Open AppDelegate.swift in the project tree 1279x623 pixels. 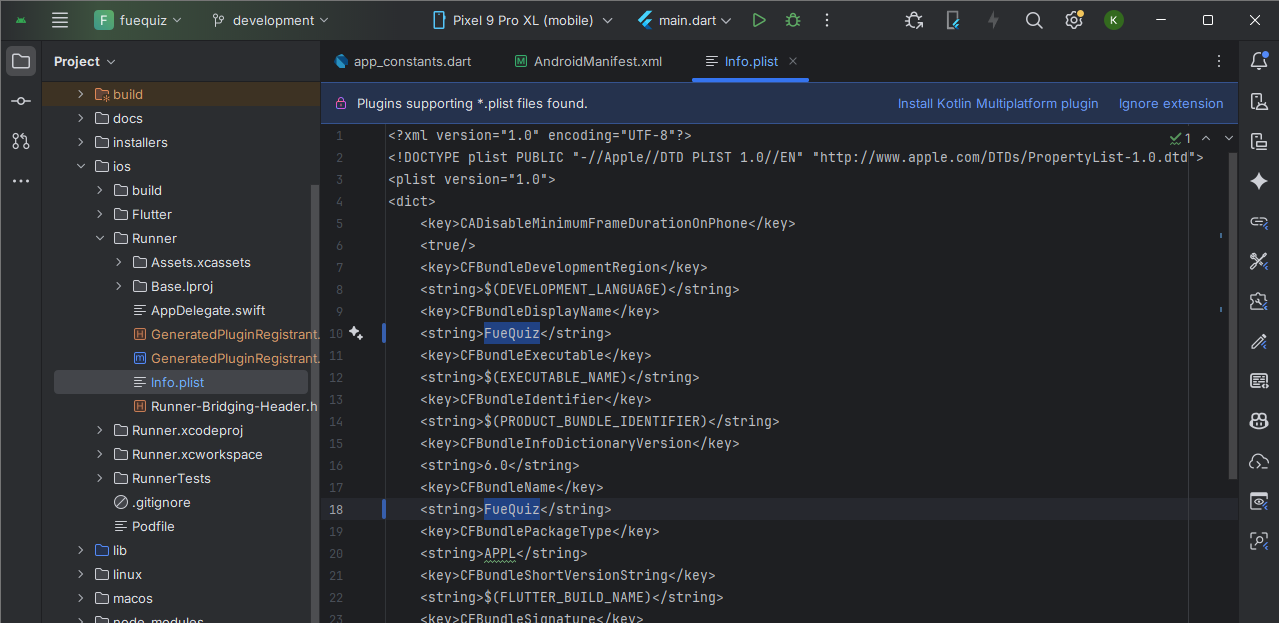[207, 310]
